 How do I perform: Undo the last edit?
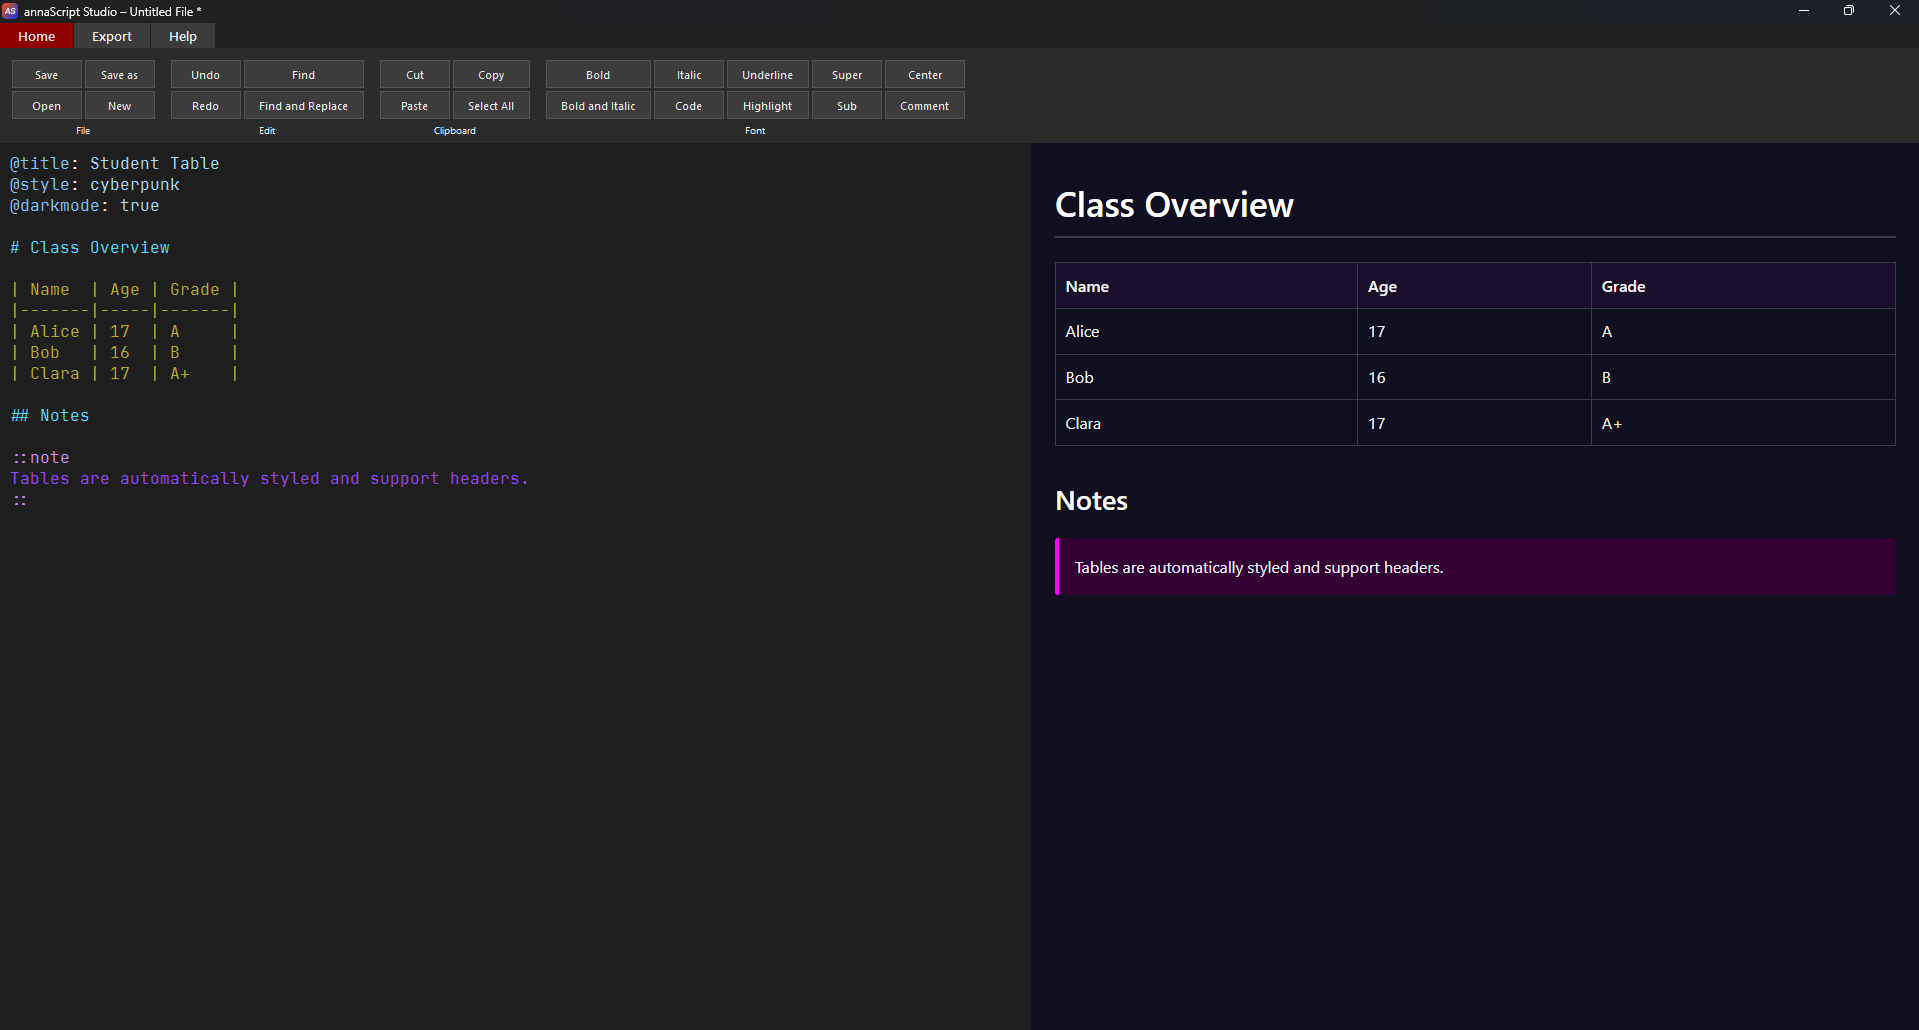(206, 75)
